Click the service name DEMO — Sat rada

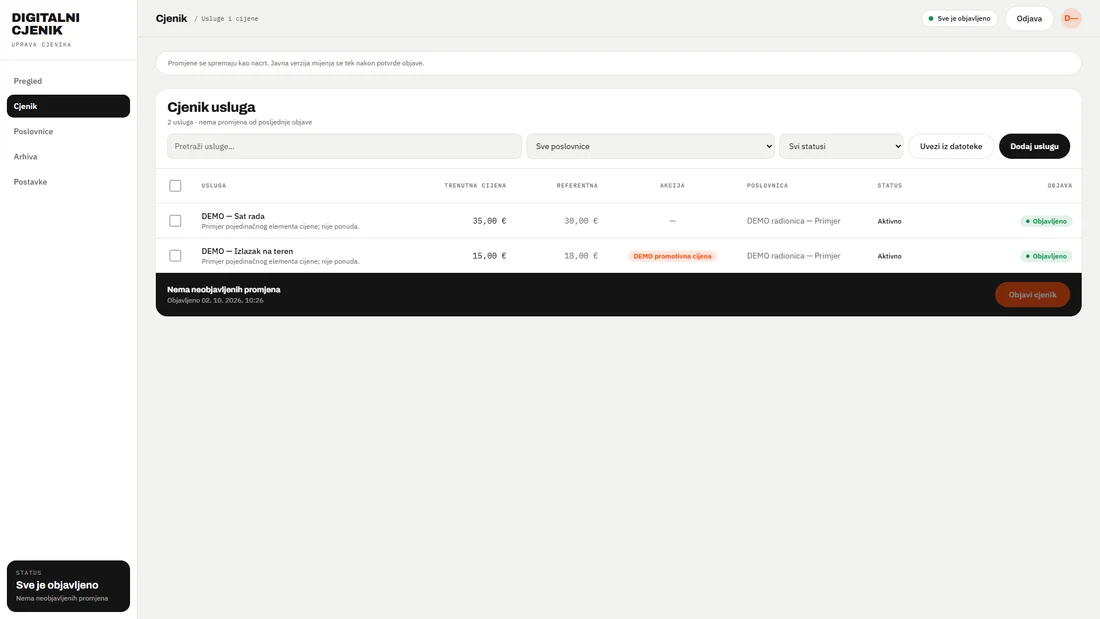pyautogui.click(x=233, y=216)
